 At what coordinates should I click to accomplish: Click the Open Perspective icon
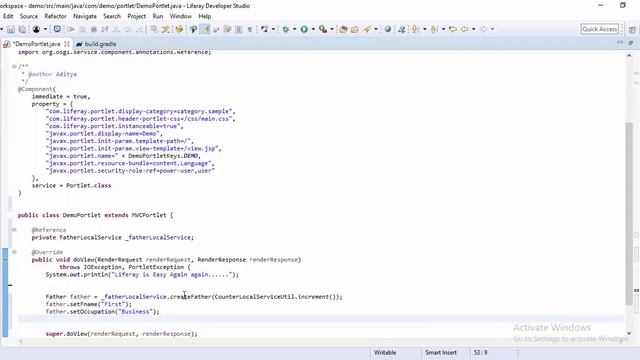632,29
